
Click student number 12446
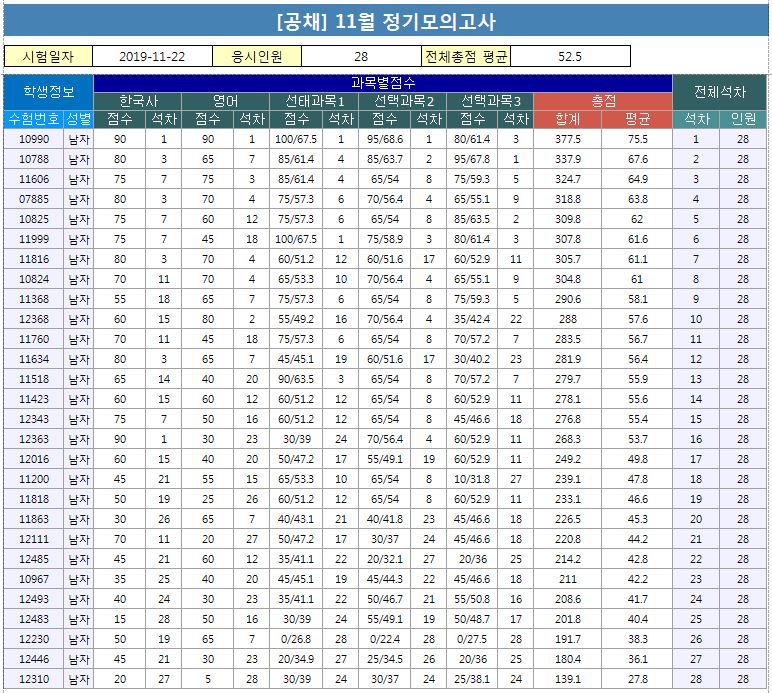pyautogui.click(x=33, y=659)
